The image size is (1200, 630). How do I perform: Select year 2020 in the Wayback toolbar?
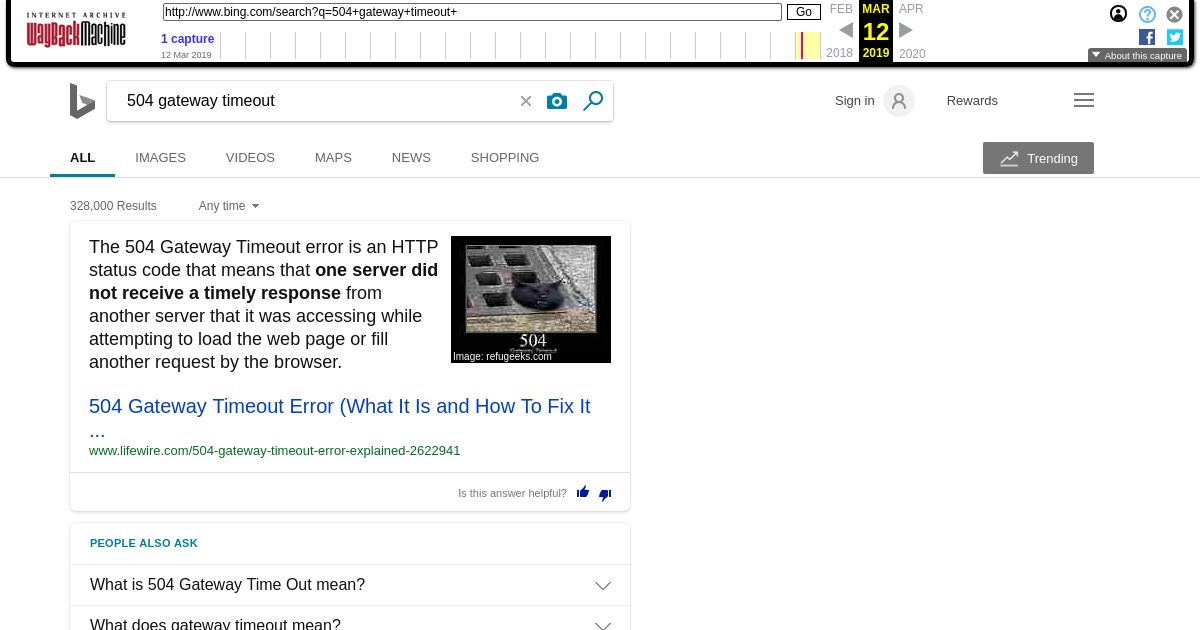(x=912, y=54)
